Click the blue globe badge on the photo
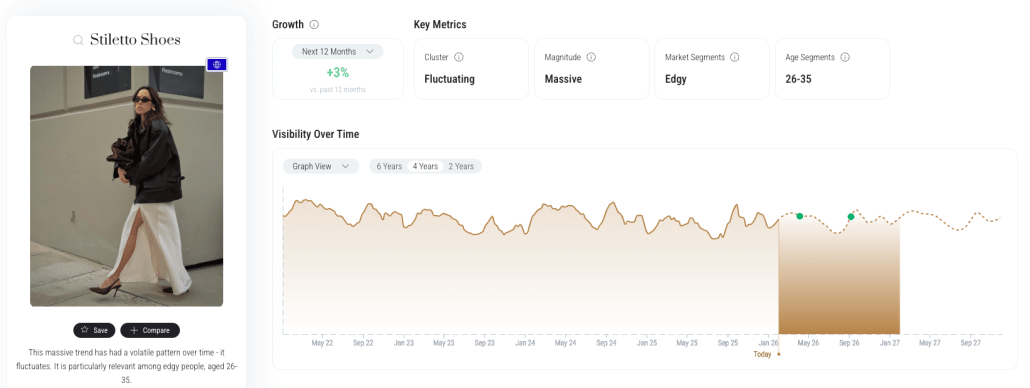Screen dimensions: 1030x388 (x=217, y=64)
